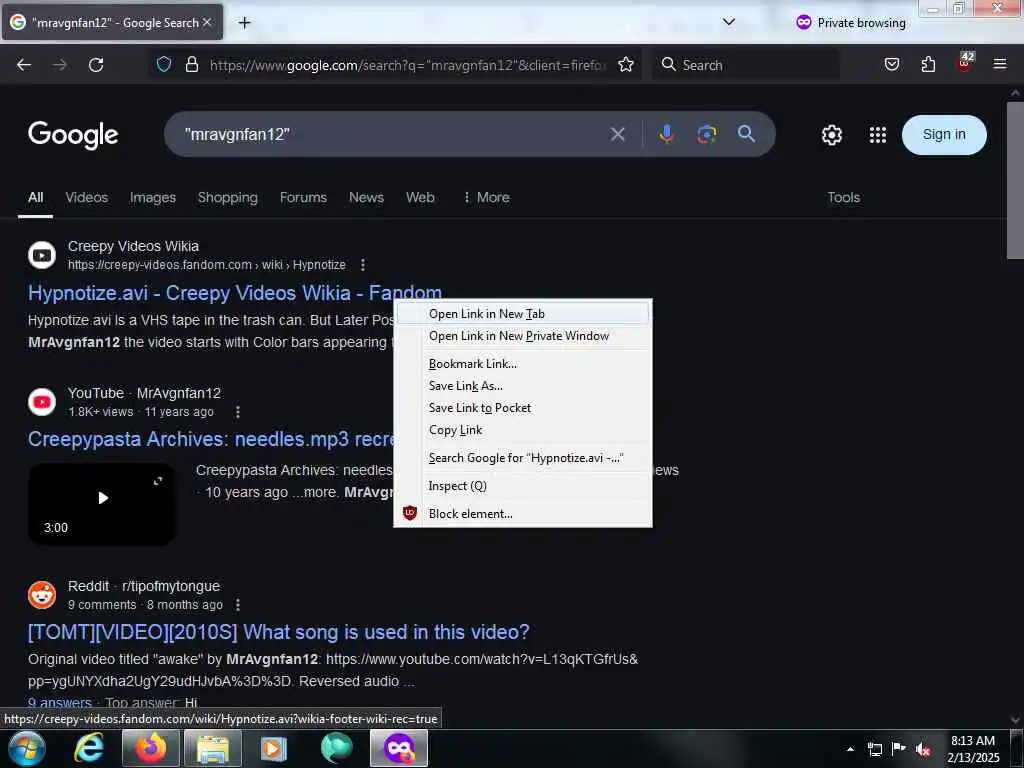Choose Search Google for Hypnotize.avi
Viewport: 1024px width, 768px height.
[x=522, y=458]
